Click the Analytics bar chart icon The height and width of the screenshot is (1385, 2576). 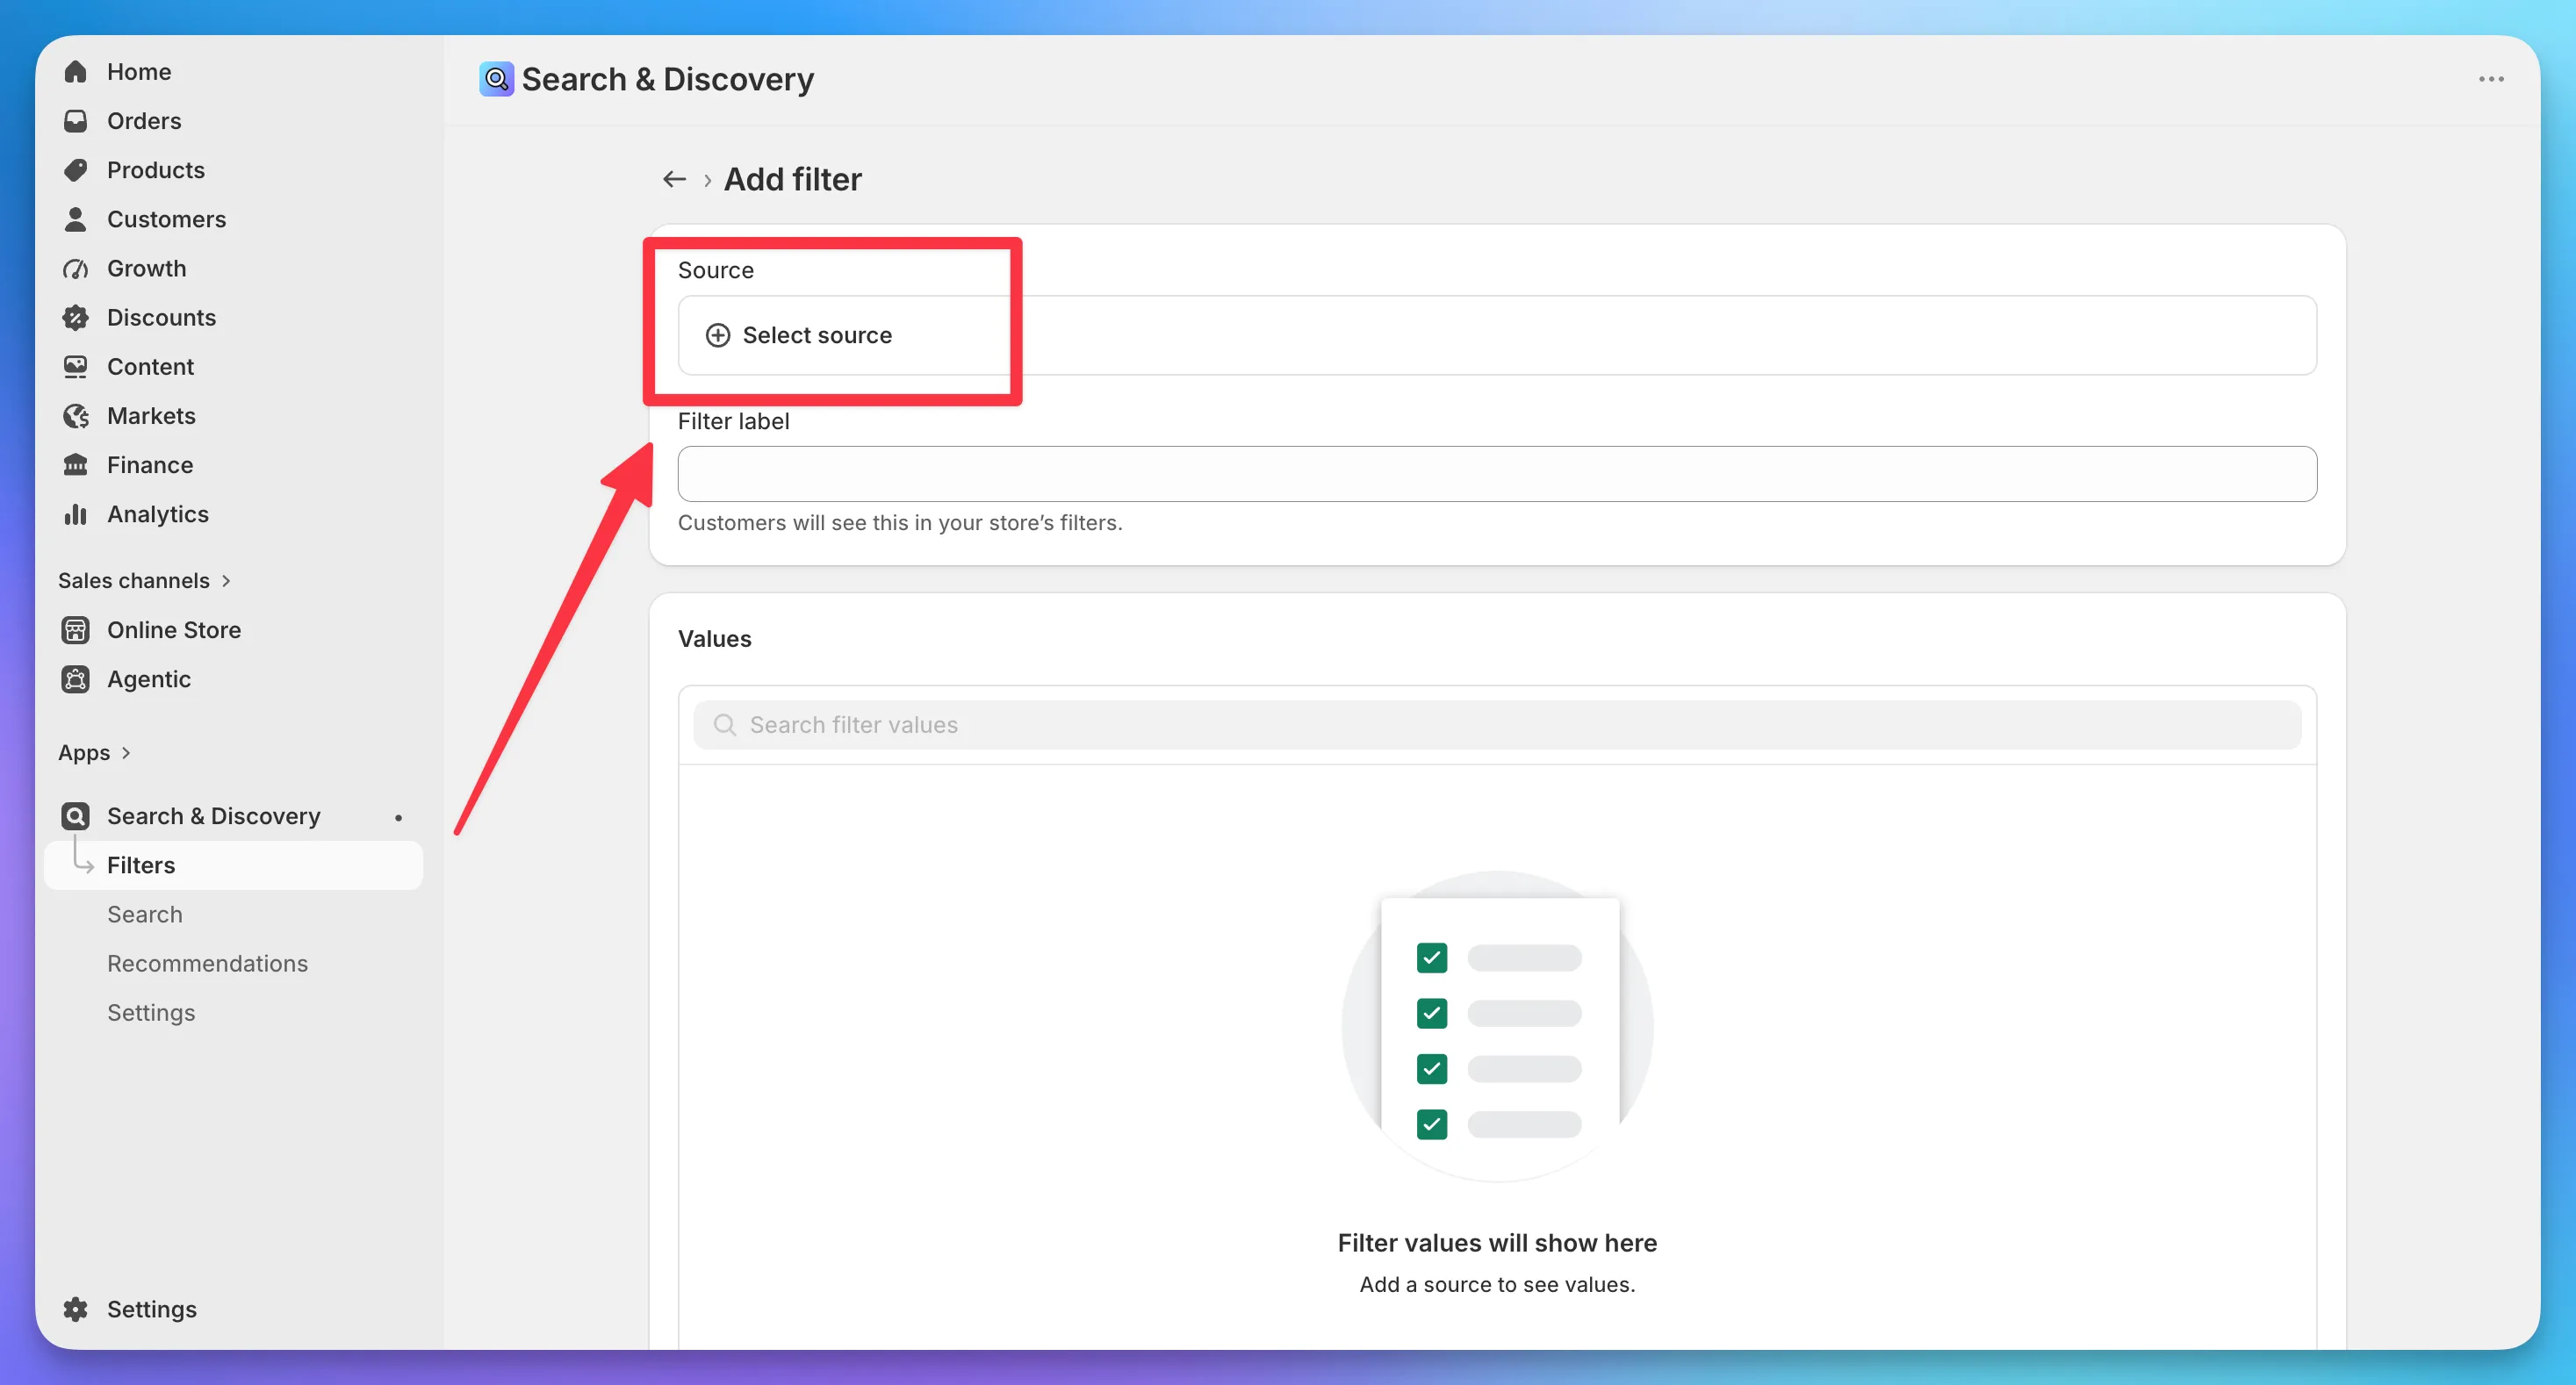(x=75, y=514)
